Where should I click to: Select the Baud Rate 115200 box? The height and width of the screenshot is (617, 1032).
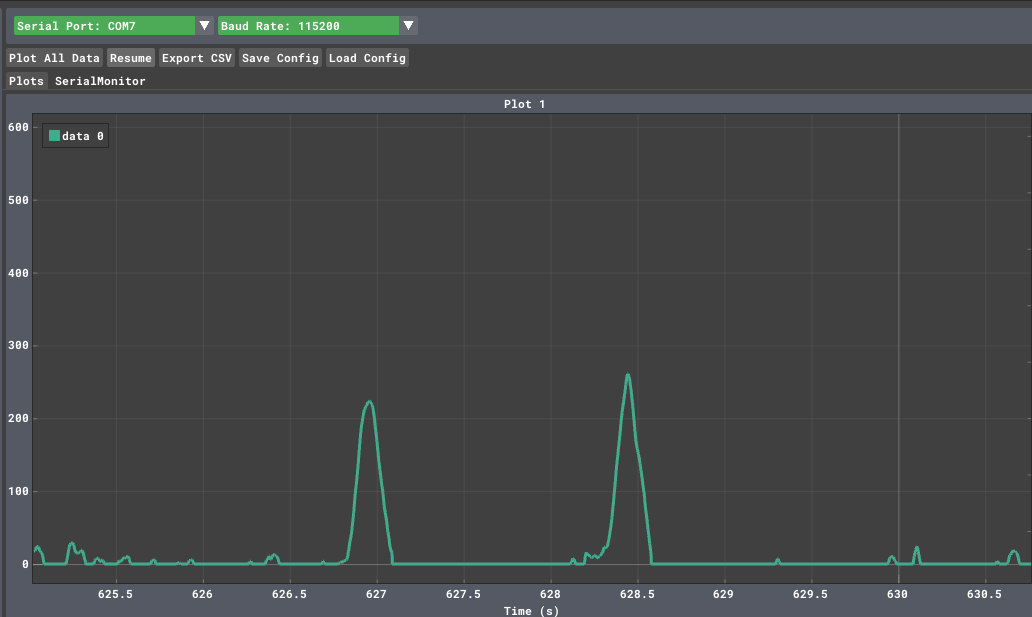308,26
